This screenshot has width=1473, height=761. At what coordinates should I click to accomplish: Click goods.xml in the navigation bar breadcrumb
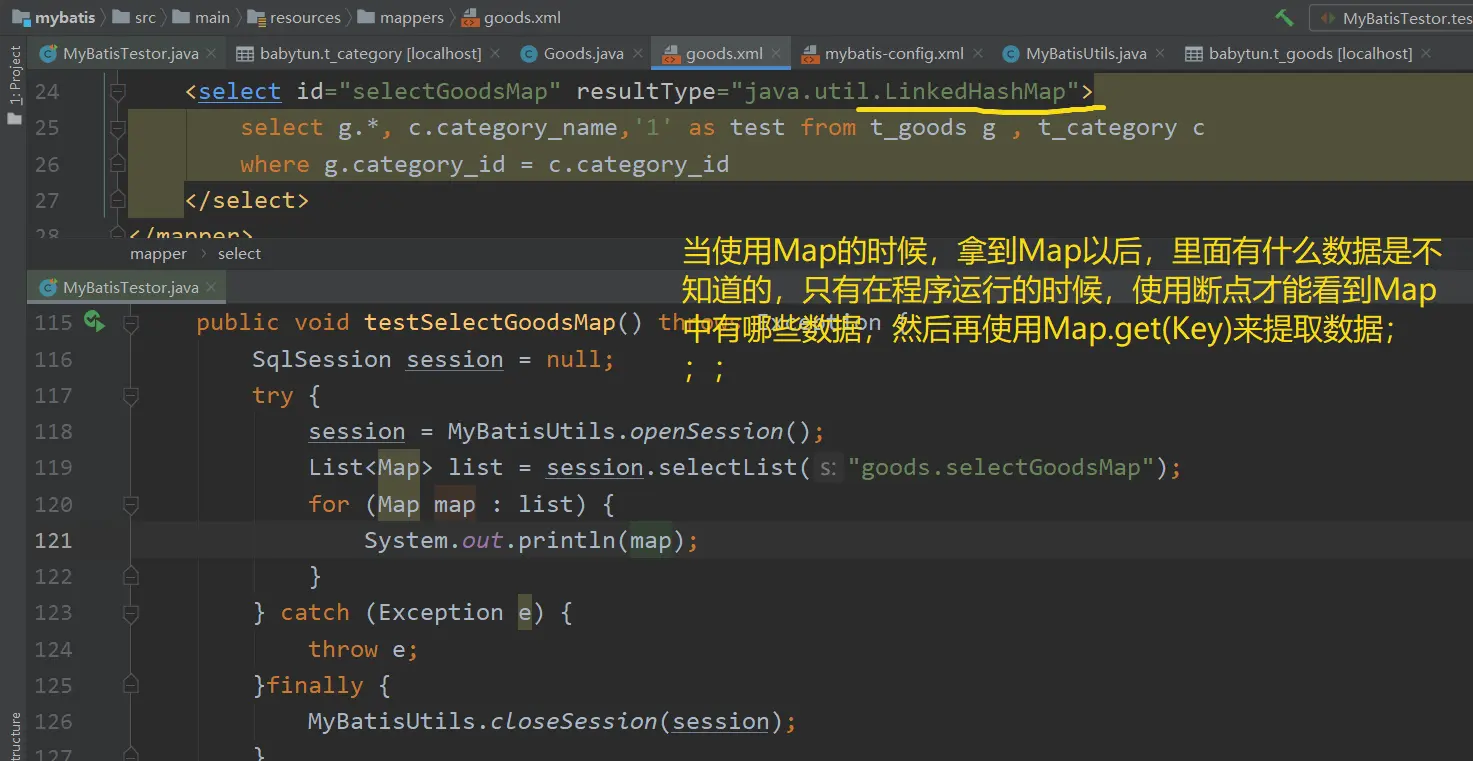tap(511, 18)
